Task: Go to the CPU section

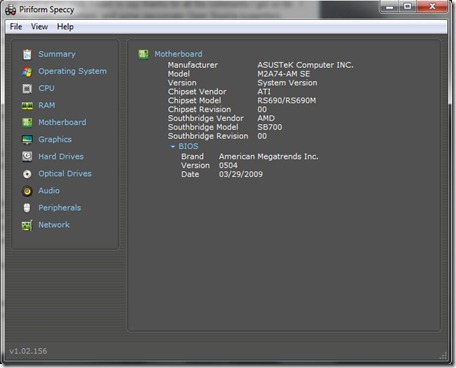Action: 46,88
